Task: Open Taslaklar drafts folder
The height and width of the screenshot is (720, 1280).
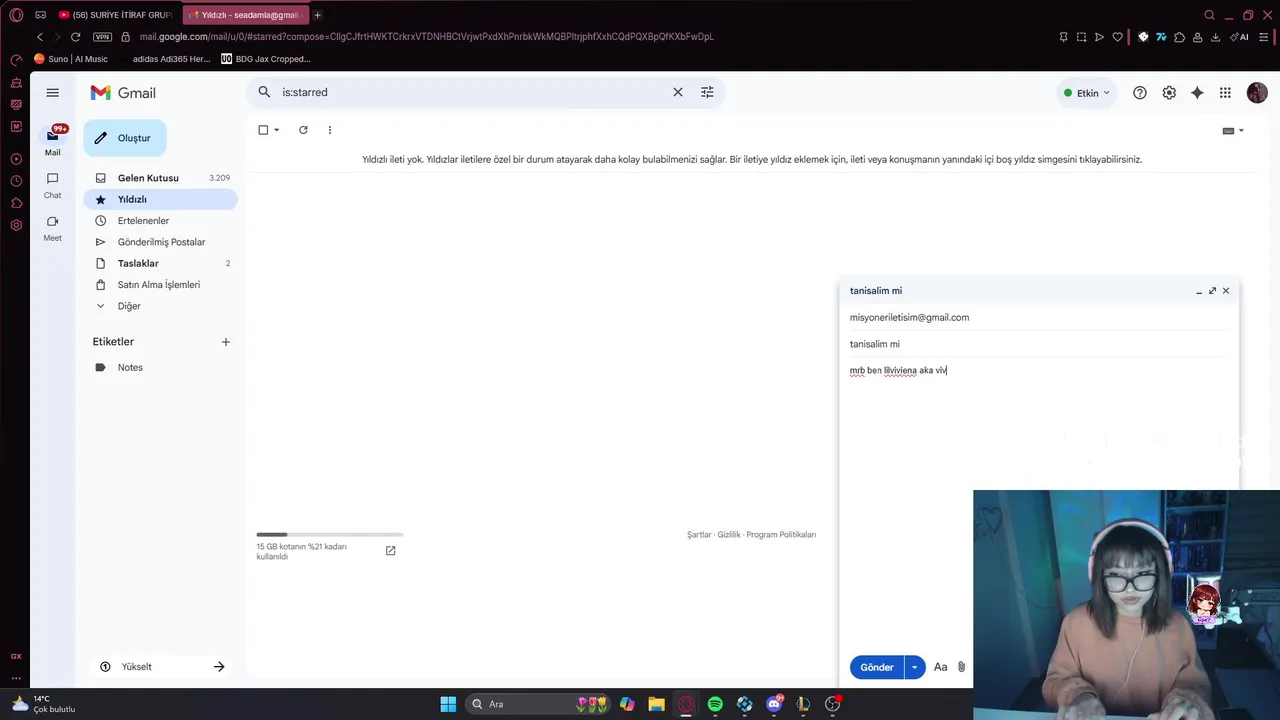Action: coord(160,263)
